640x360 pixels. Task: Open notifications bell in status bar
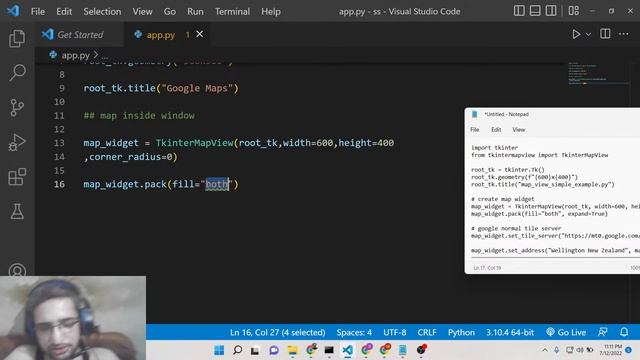click(x=624, y=332)
